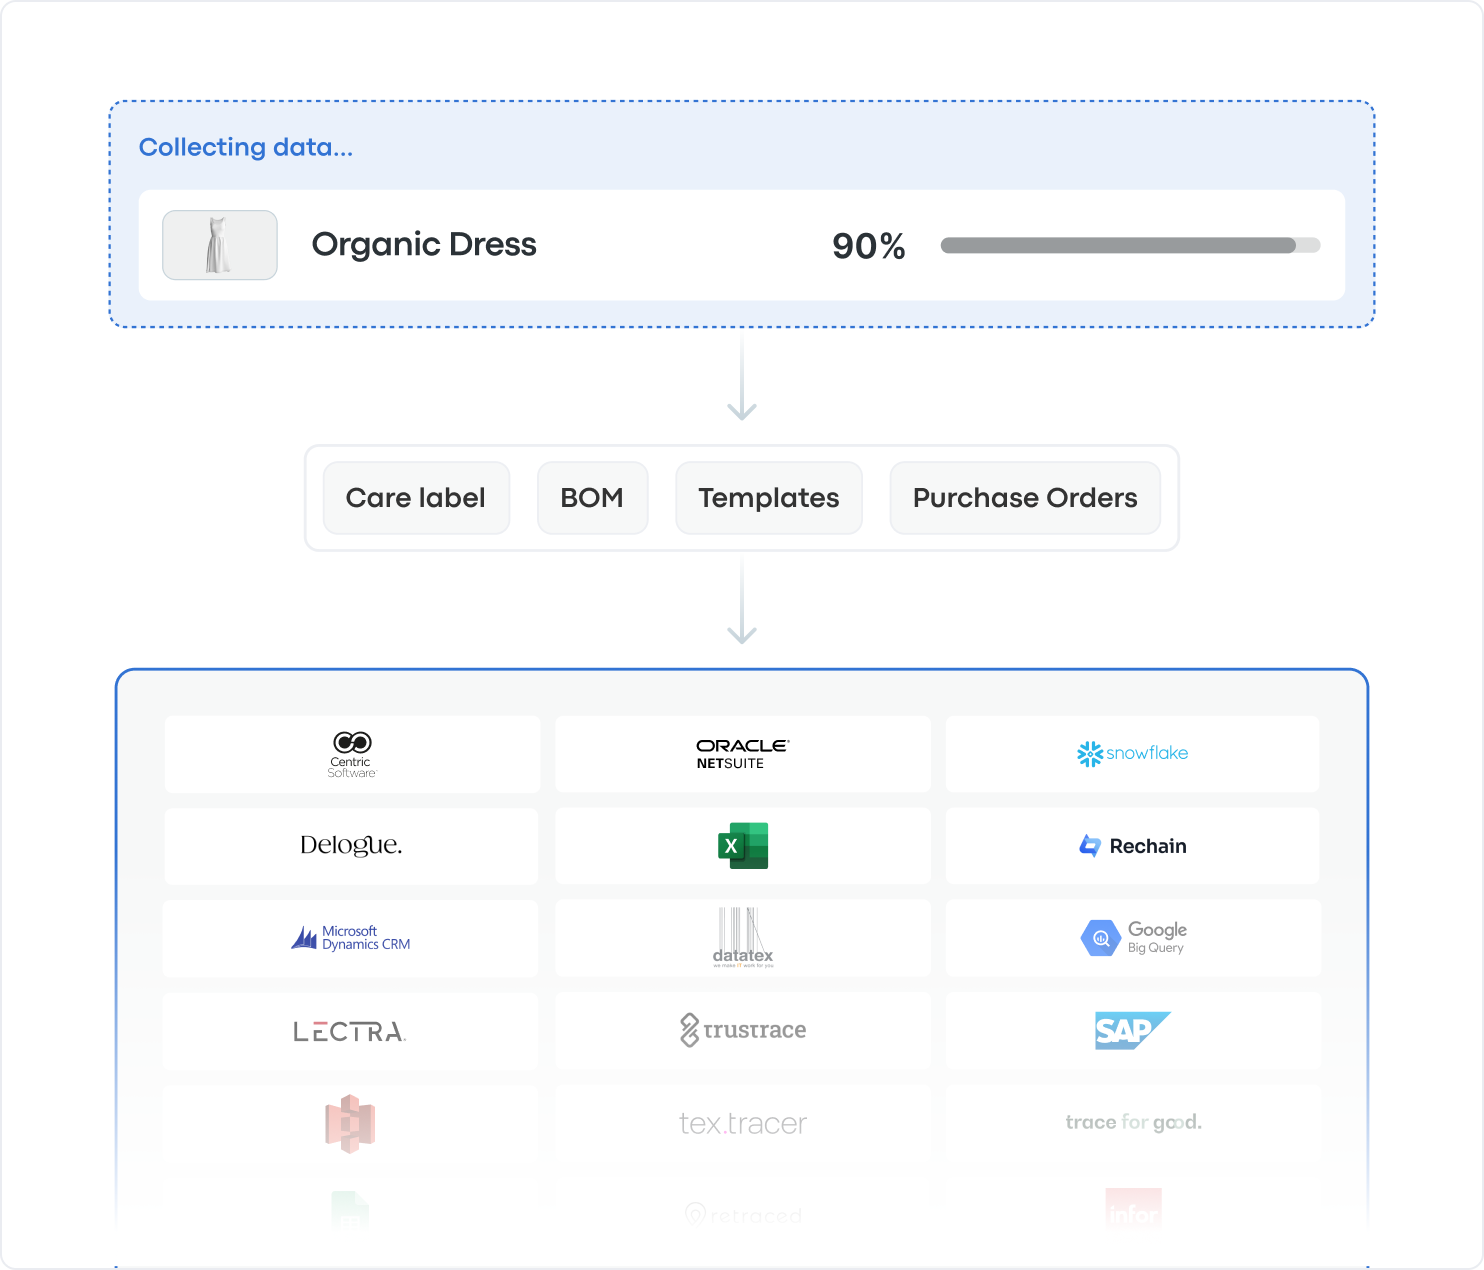The image size is (1484, 1270).
Task: Open the Purchase Orders button
Action: tap(1024, 498)
